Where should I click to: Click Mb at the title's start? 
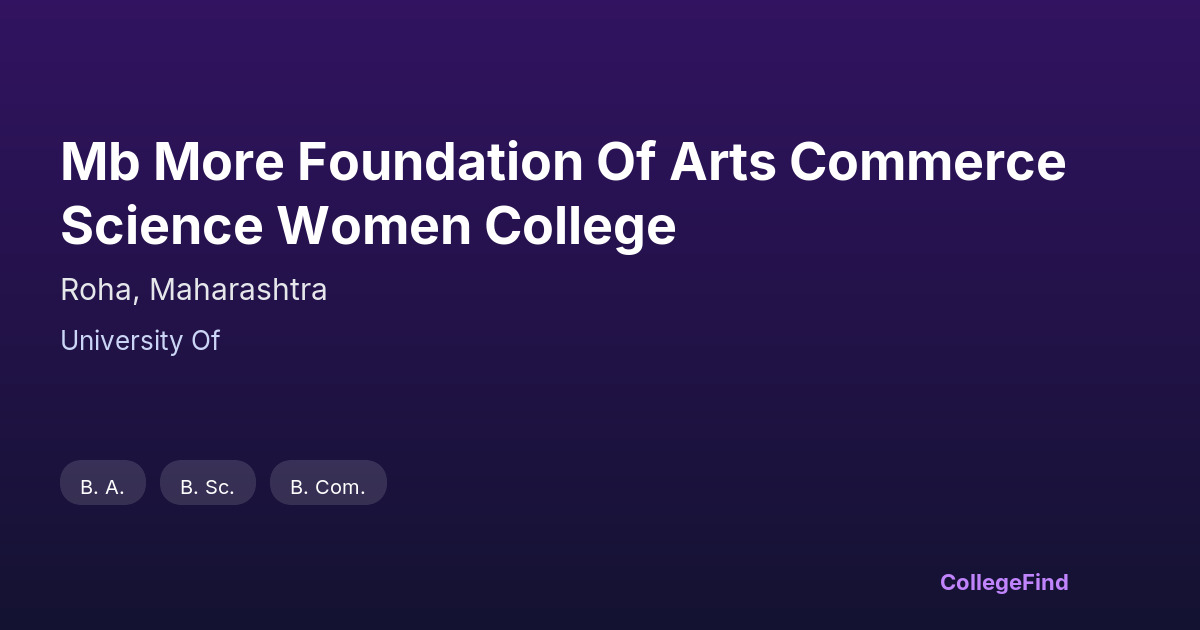point(99,162)
